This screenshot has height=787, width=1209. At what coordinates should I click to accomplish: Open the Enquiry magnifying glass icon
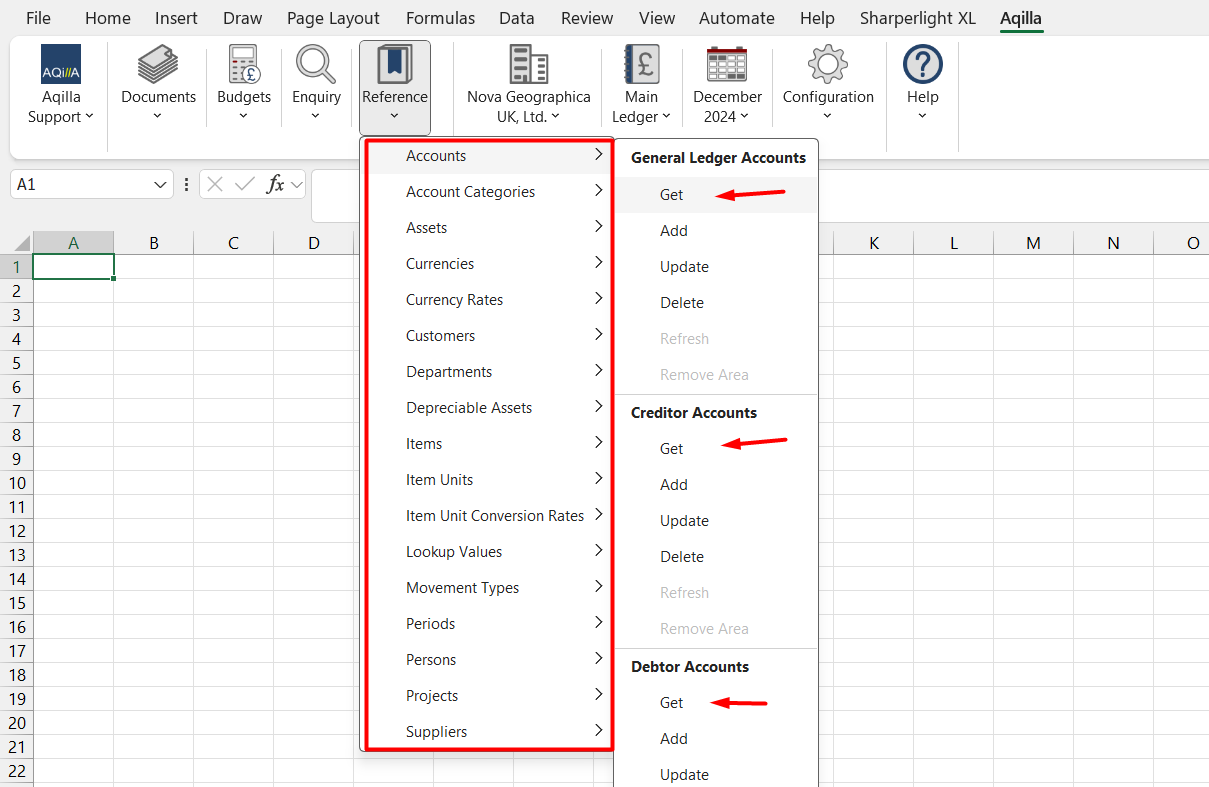[316, 64]
